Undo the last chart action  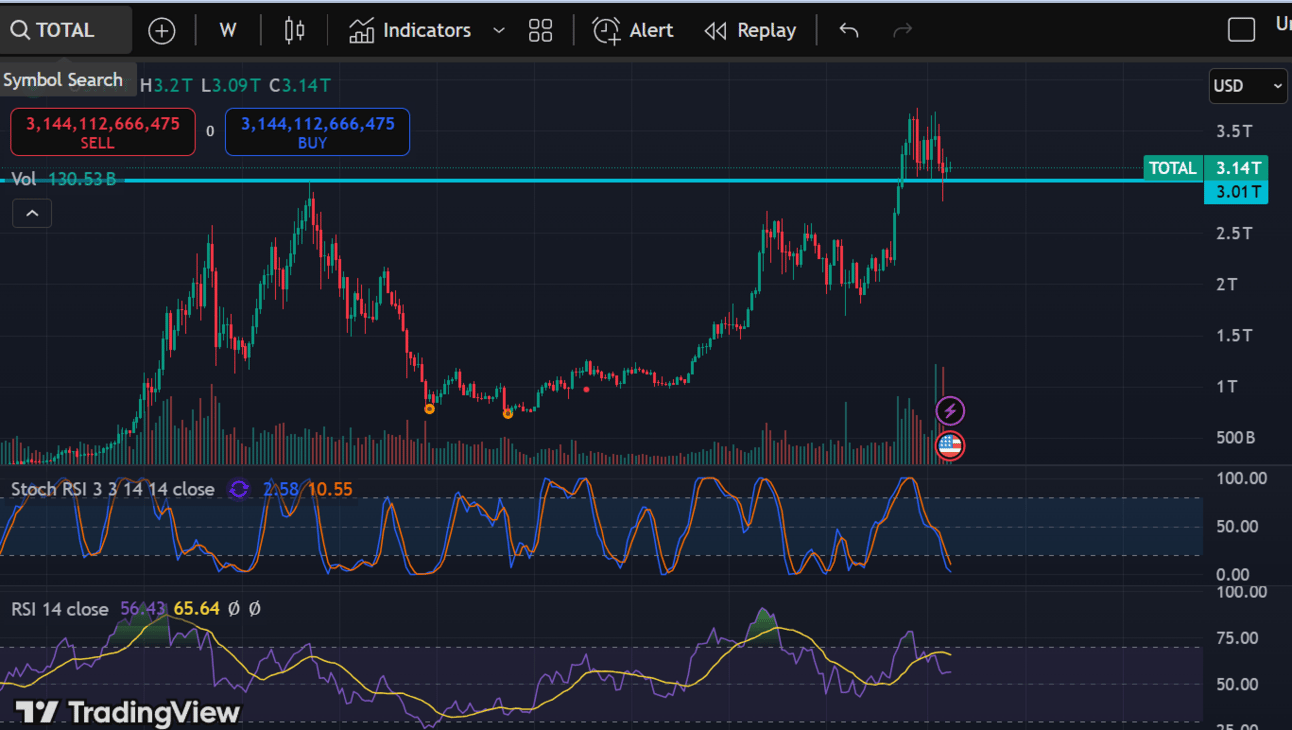[849, 31]
